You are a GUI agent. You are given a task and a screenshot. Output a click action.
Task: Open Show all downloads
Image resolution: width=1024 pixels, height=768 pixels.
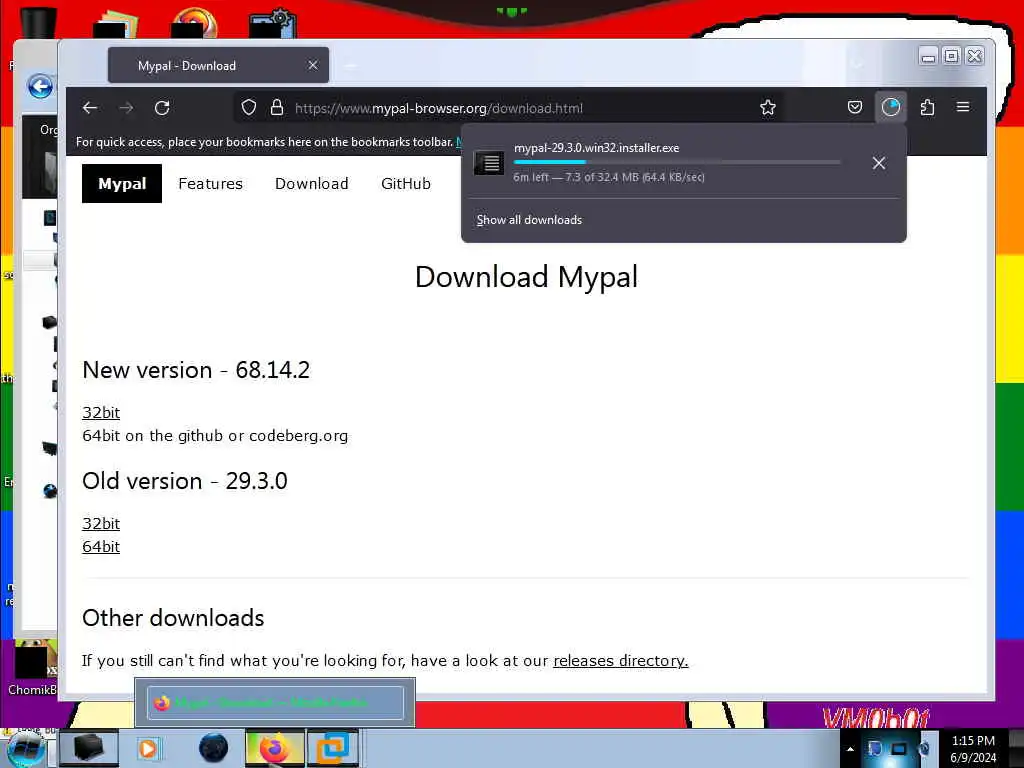pos(529,220)
